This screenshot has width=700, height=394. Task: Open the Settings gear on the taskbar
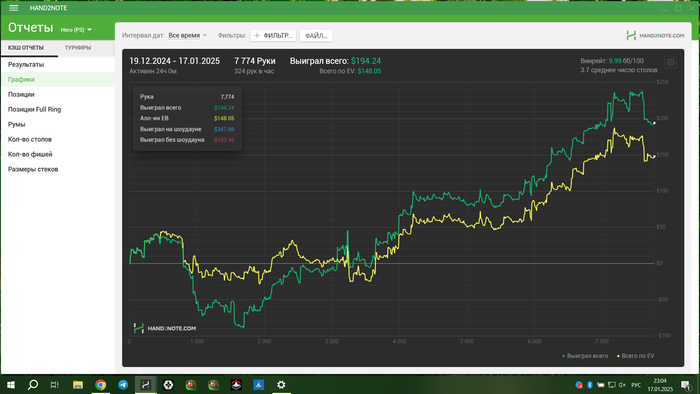(x=281, y=385)
